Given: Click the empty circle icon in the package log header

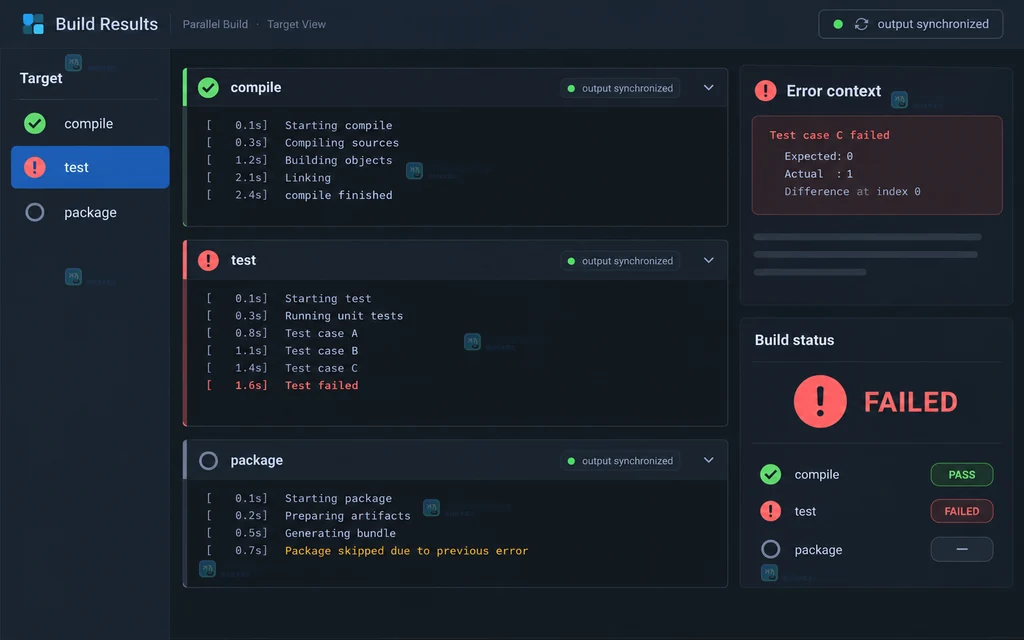Looking at the screenshot, I should (208, 460).
